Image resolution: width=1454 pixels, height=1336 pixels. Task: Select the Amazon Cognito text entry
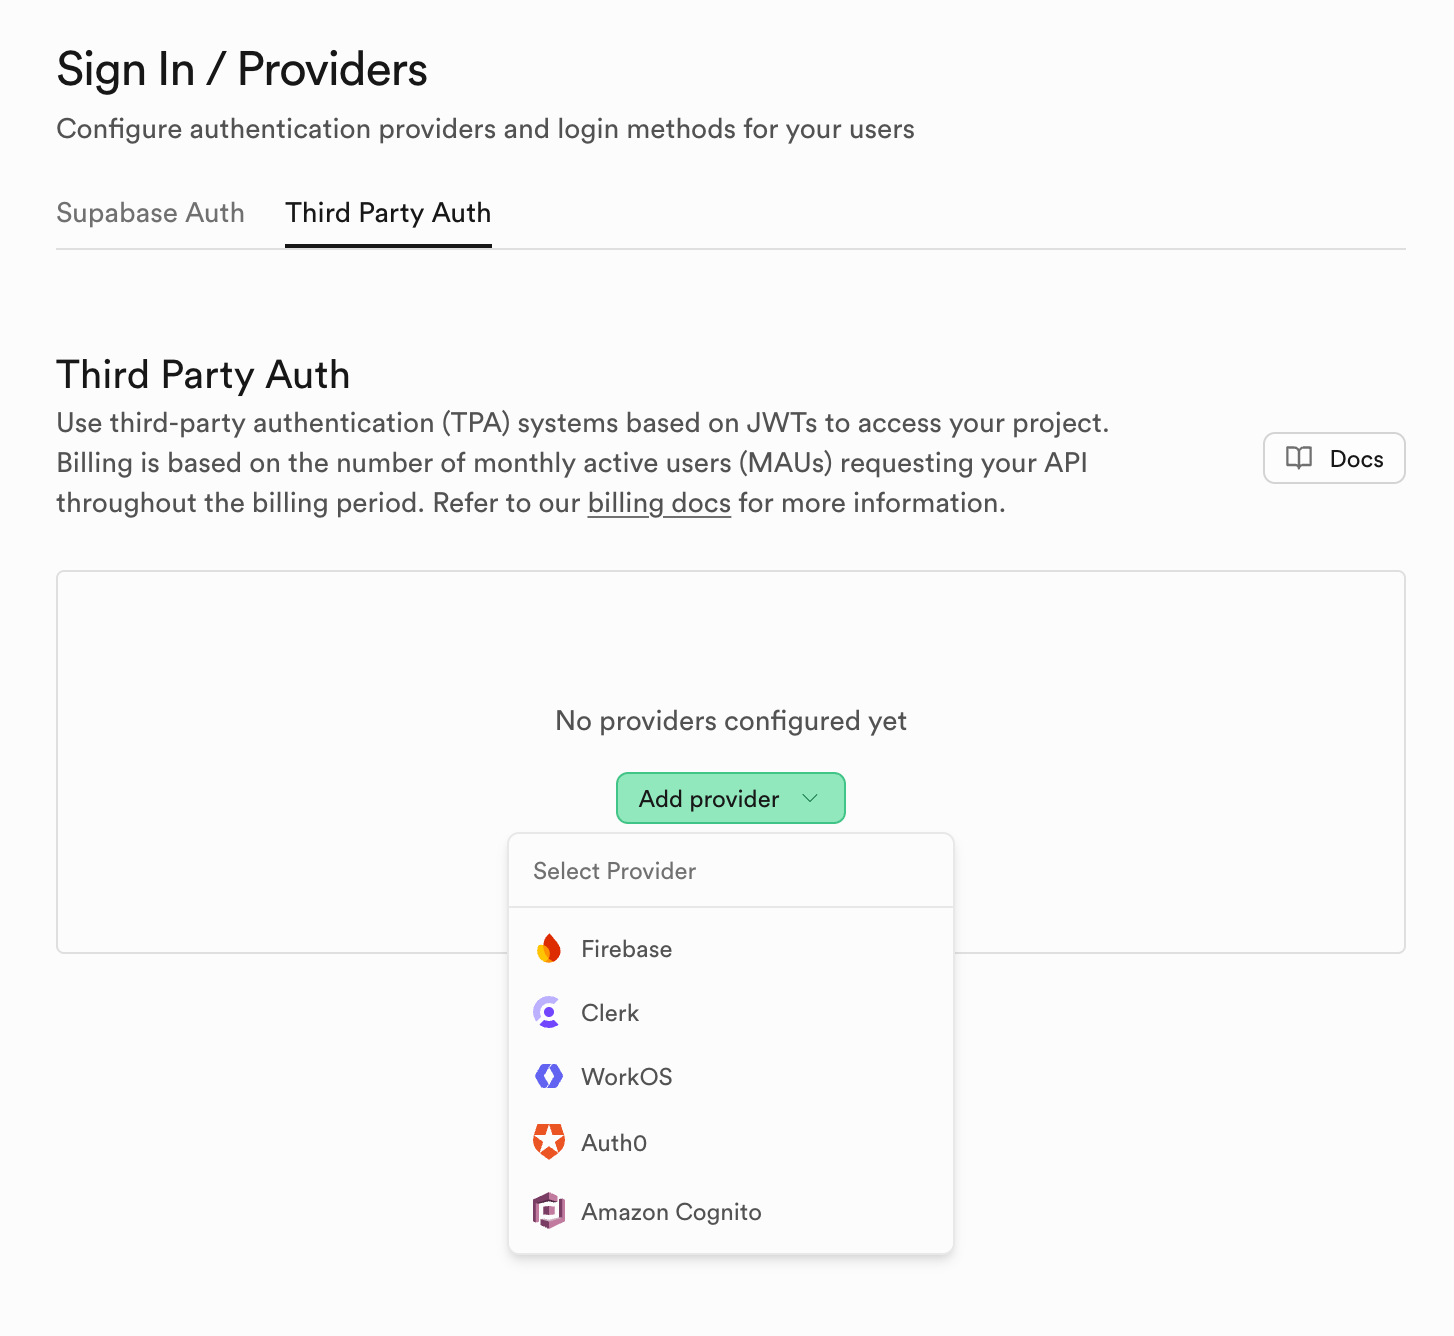pyautogui.click(x=671, y=1212)
